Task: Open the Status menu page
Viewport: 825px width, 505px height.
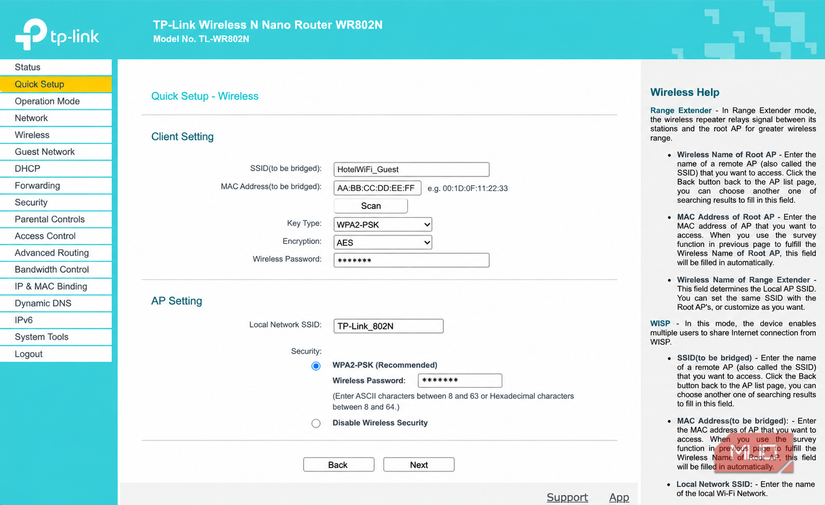Action: (x=56, y=67)
